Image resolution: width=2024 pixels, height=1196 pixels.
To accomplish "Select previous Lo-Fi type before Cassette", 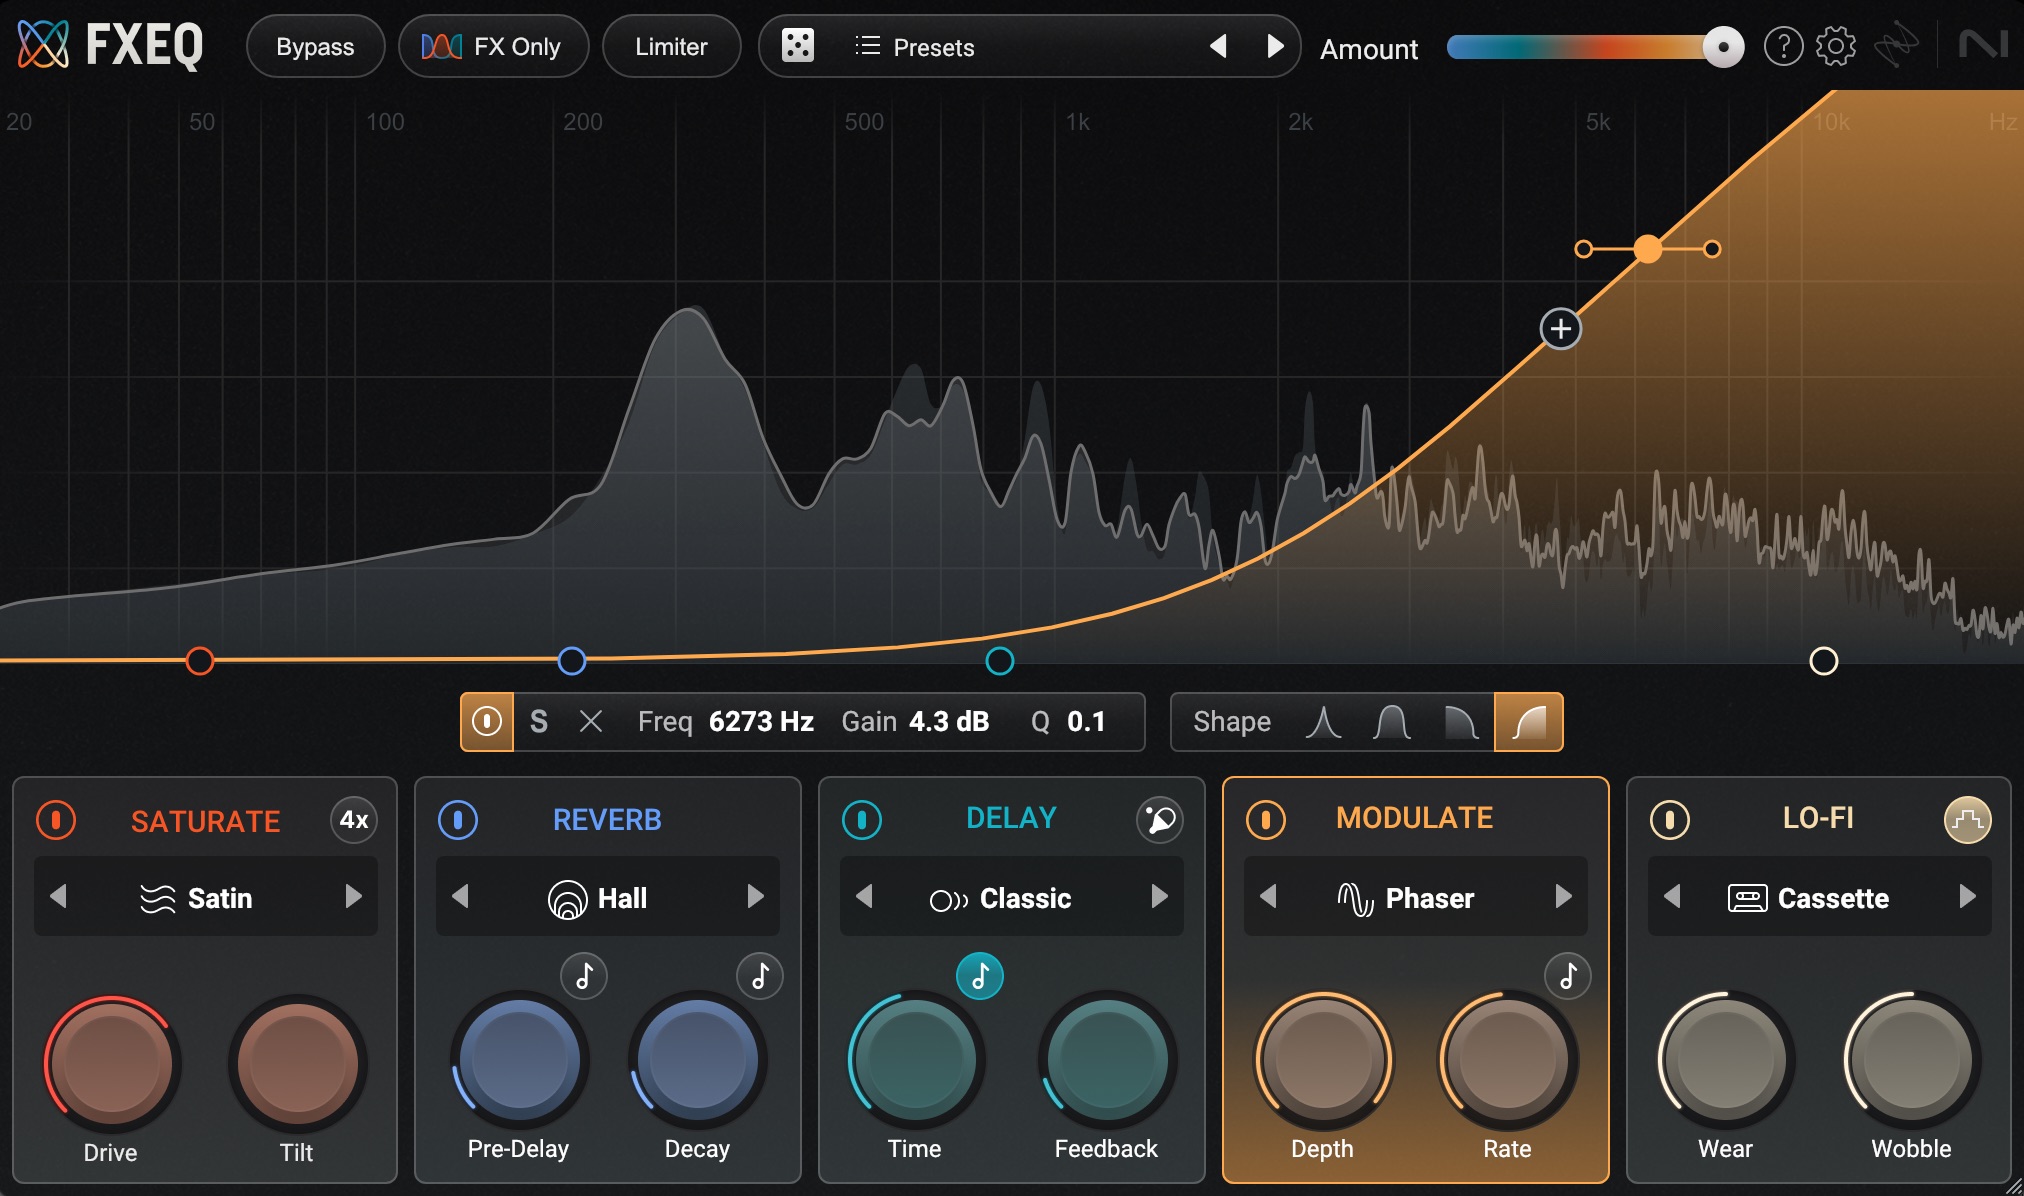I will click(1672, 896).
